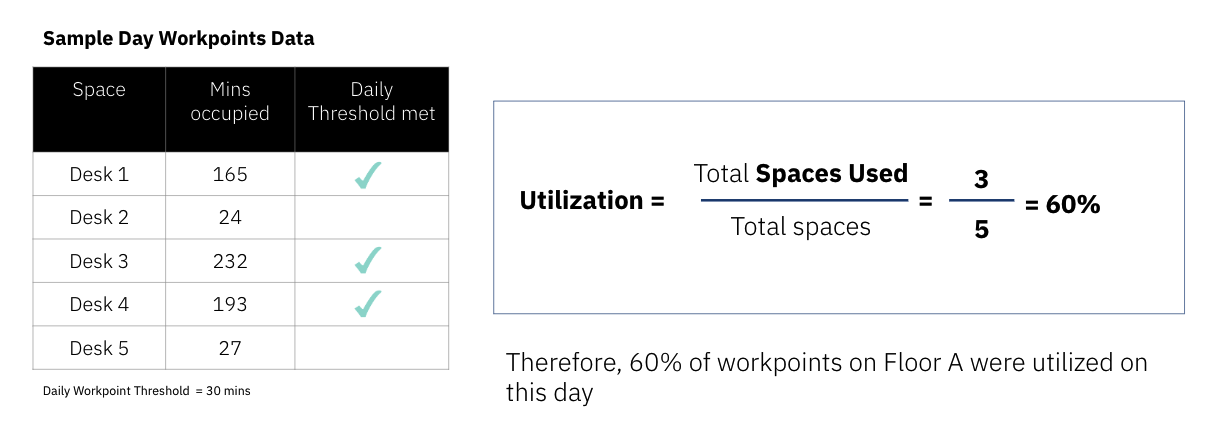Image resolution: width=1227 pixels, height=444 pixels.
Task: Click the Total Spaces Used numerator text
Action: 801,173
